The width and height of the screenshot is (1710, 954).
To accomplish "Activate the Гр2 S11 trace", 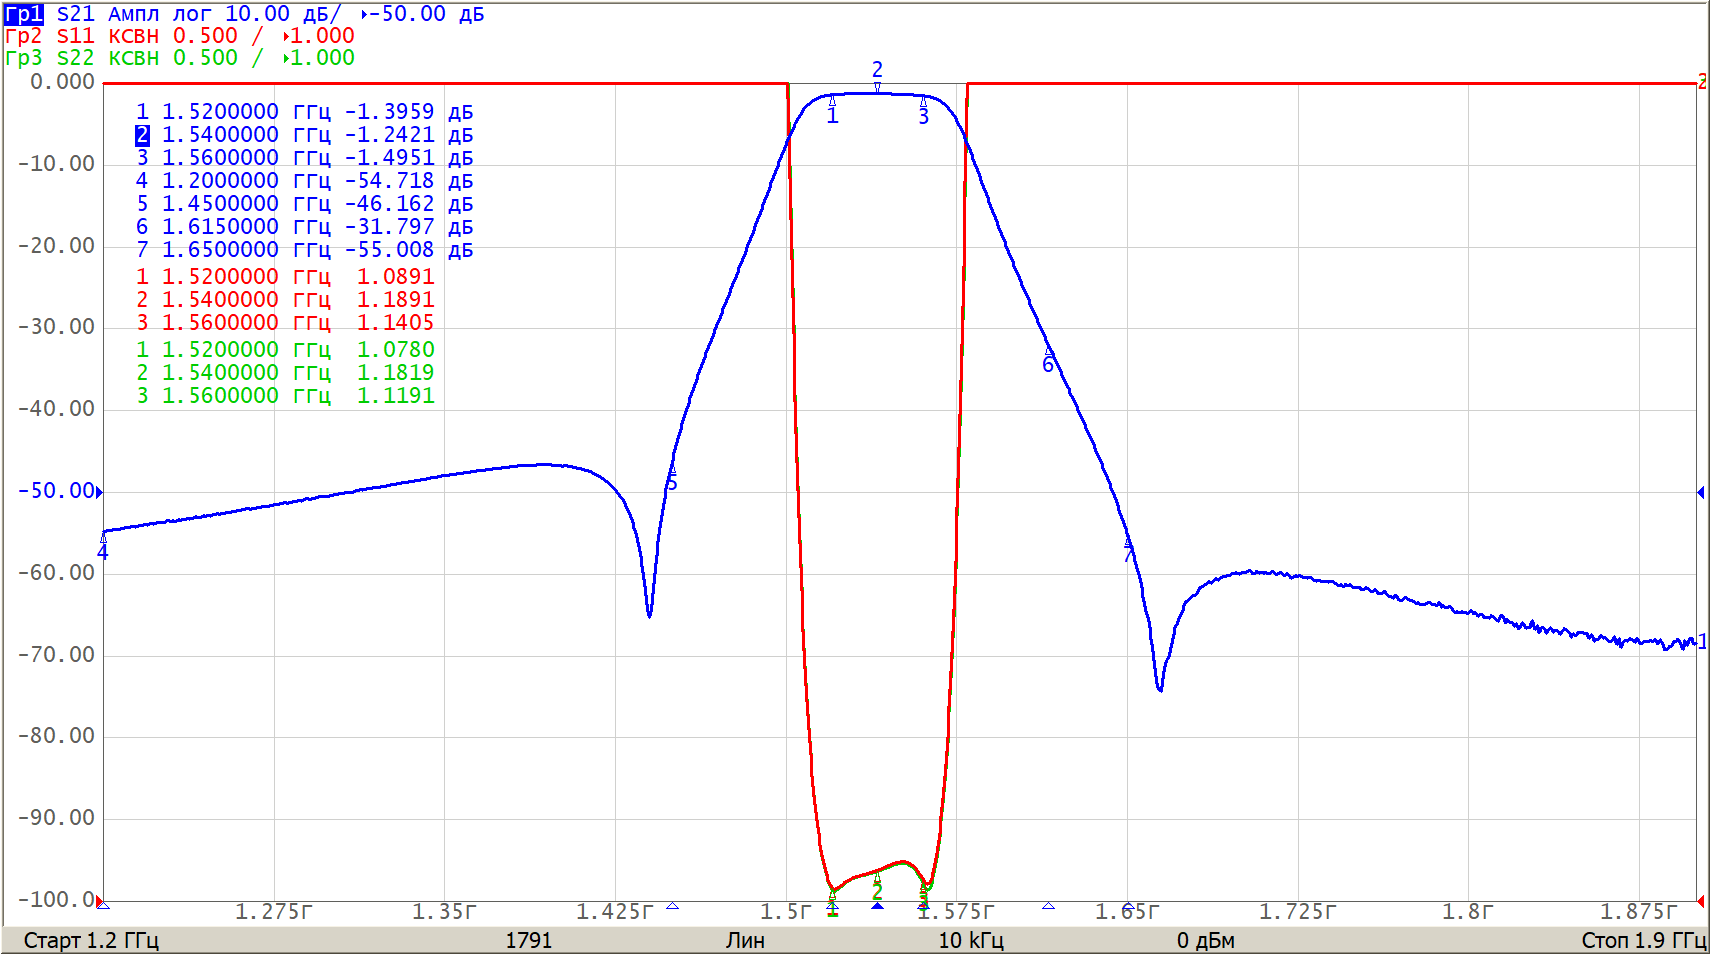I will [24, 36].
